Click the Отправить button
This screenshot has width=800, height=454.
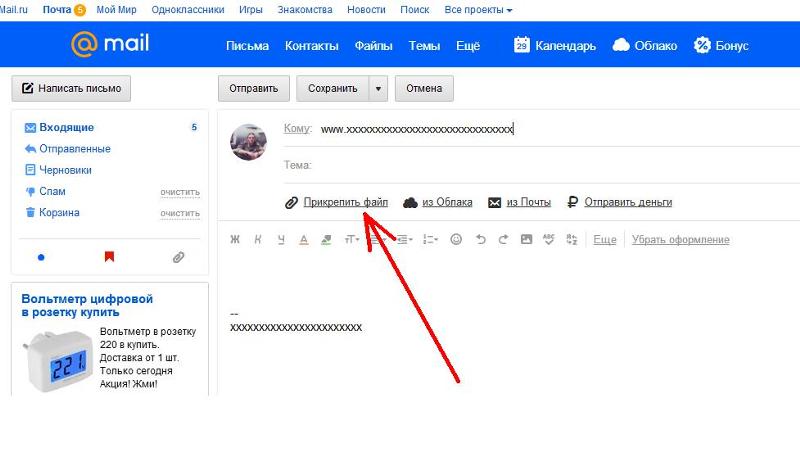click(x=254, y=88)
